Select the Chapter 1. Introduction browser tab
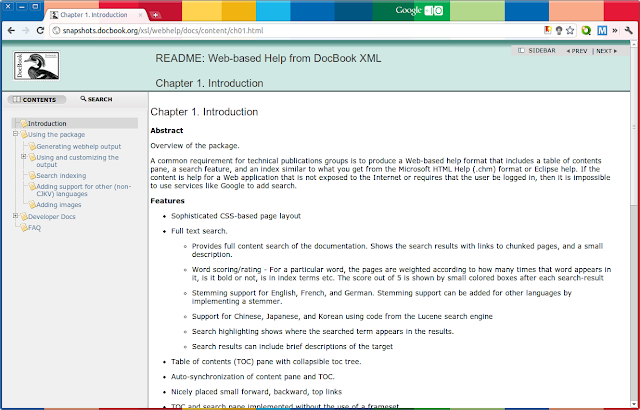The image size is (640, 410). 96,15
